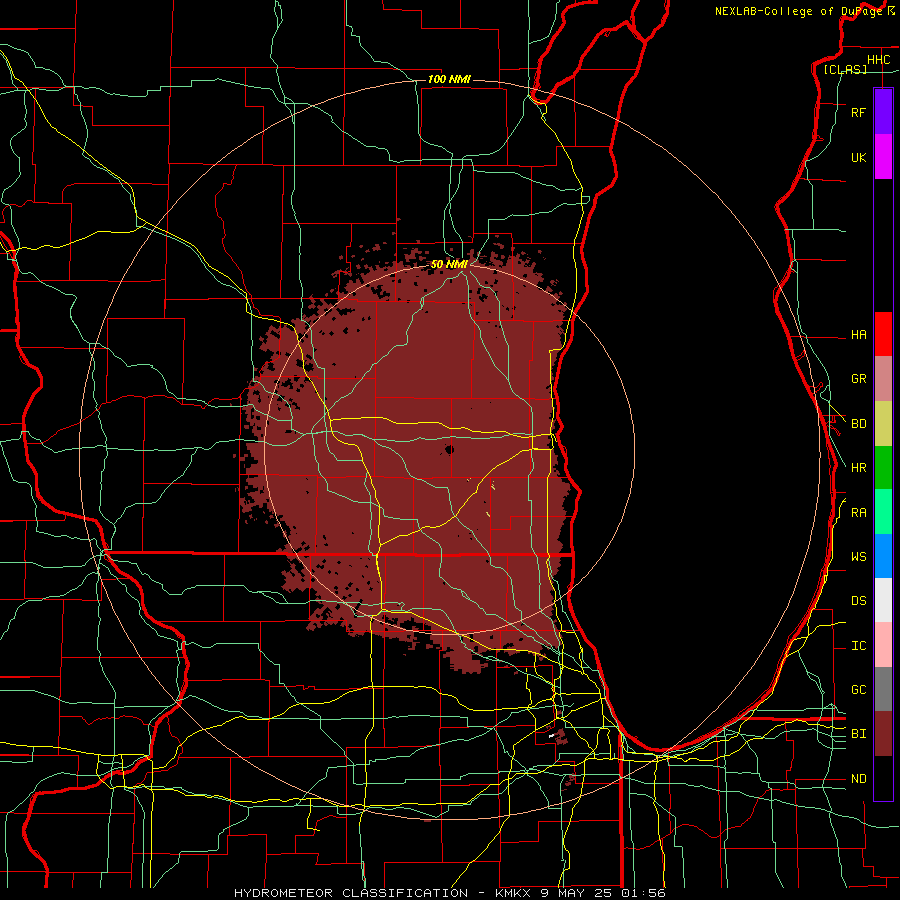
Task: Click the RF purple legend swatch
Action: coord(883,112)
